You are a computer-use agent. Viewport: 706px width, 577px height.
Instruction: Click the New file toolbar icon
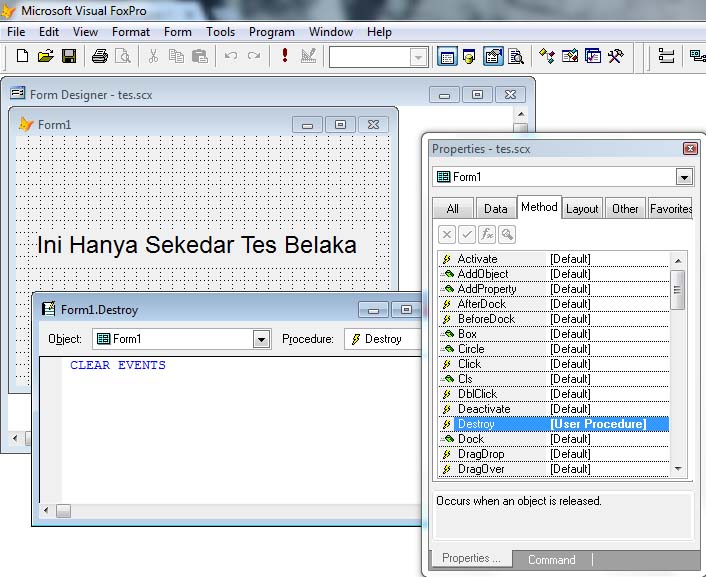(22, 56)
